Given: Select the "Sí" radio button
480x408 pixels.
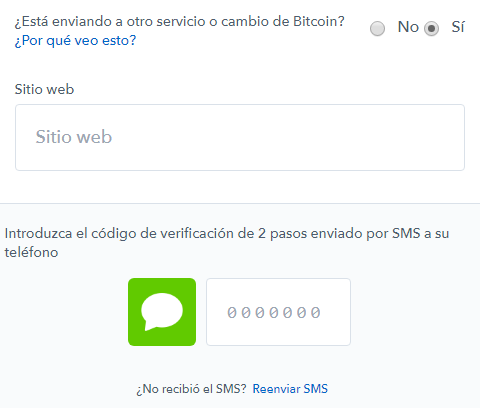Looking at the screenshot, I should click(x=431, y=28).
